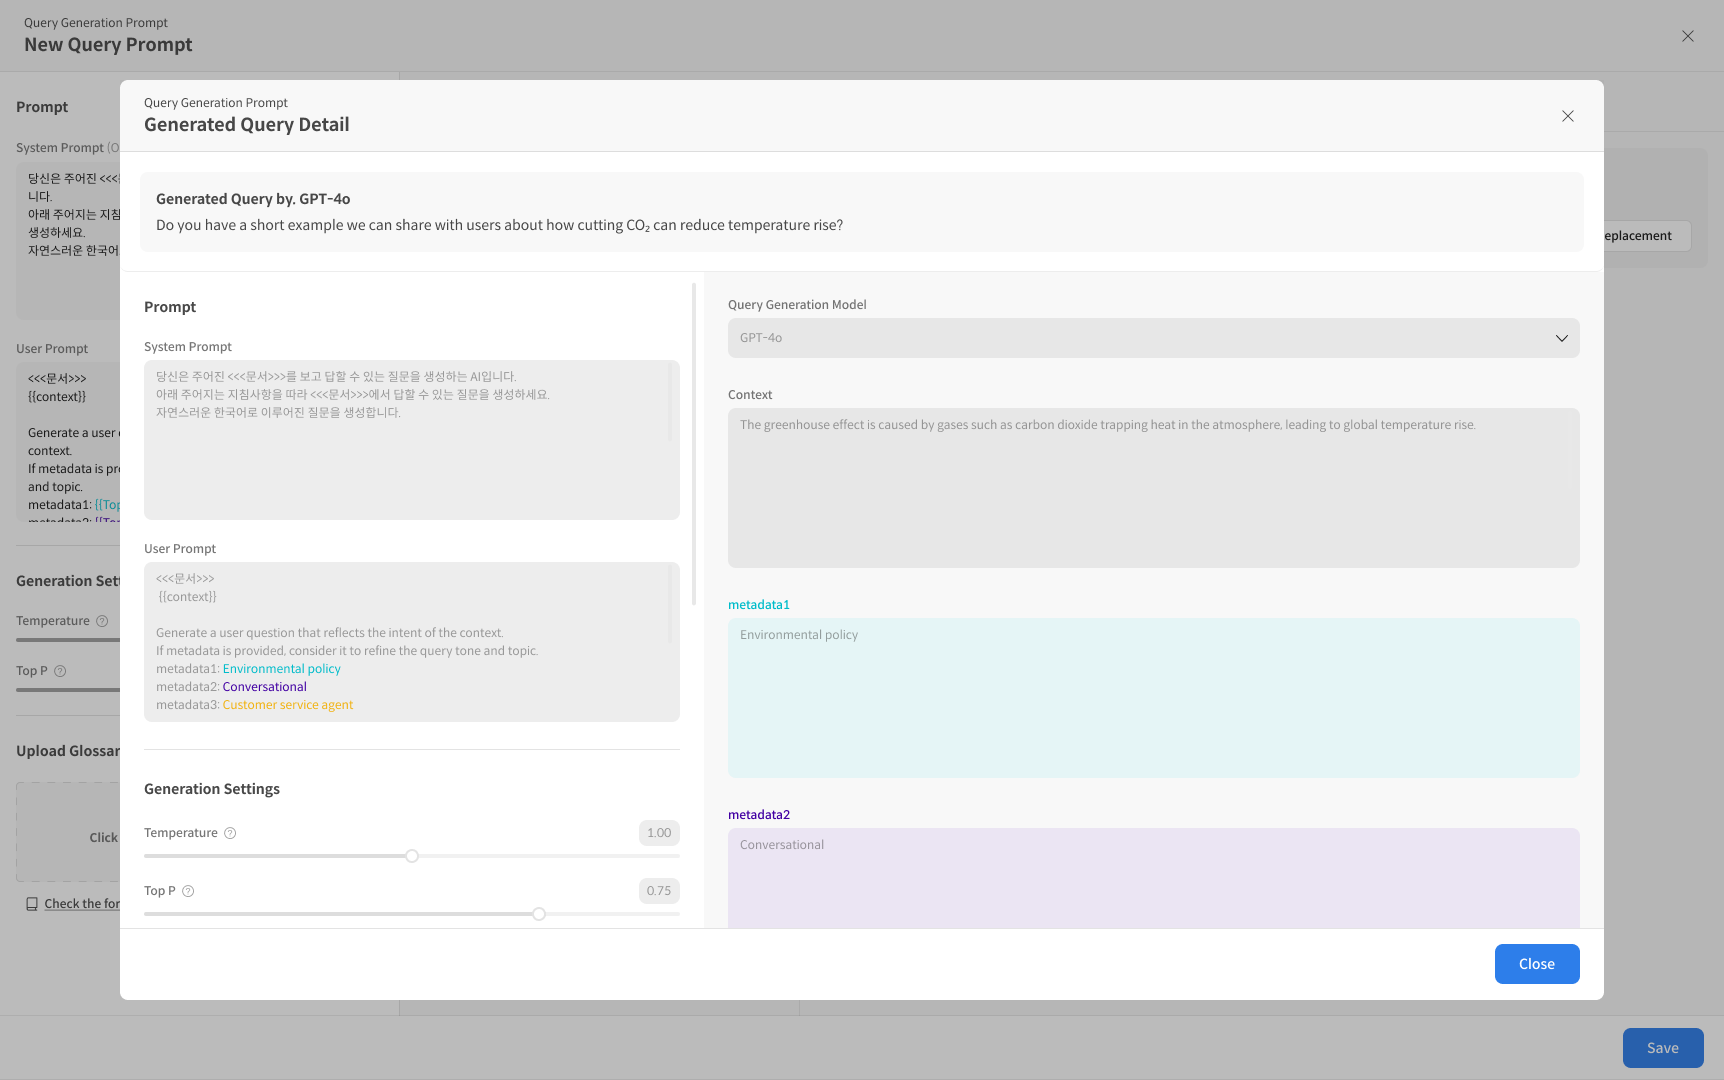The image size is (1724, 1080).
Task: Close the New Query Prompt page X icon
Action: pos(1688,36)
